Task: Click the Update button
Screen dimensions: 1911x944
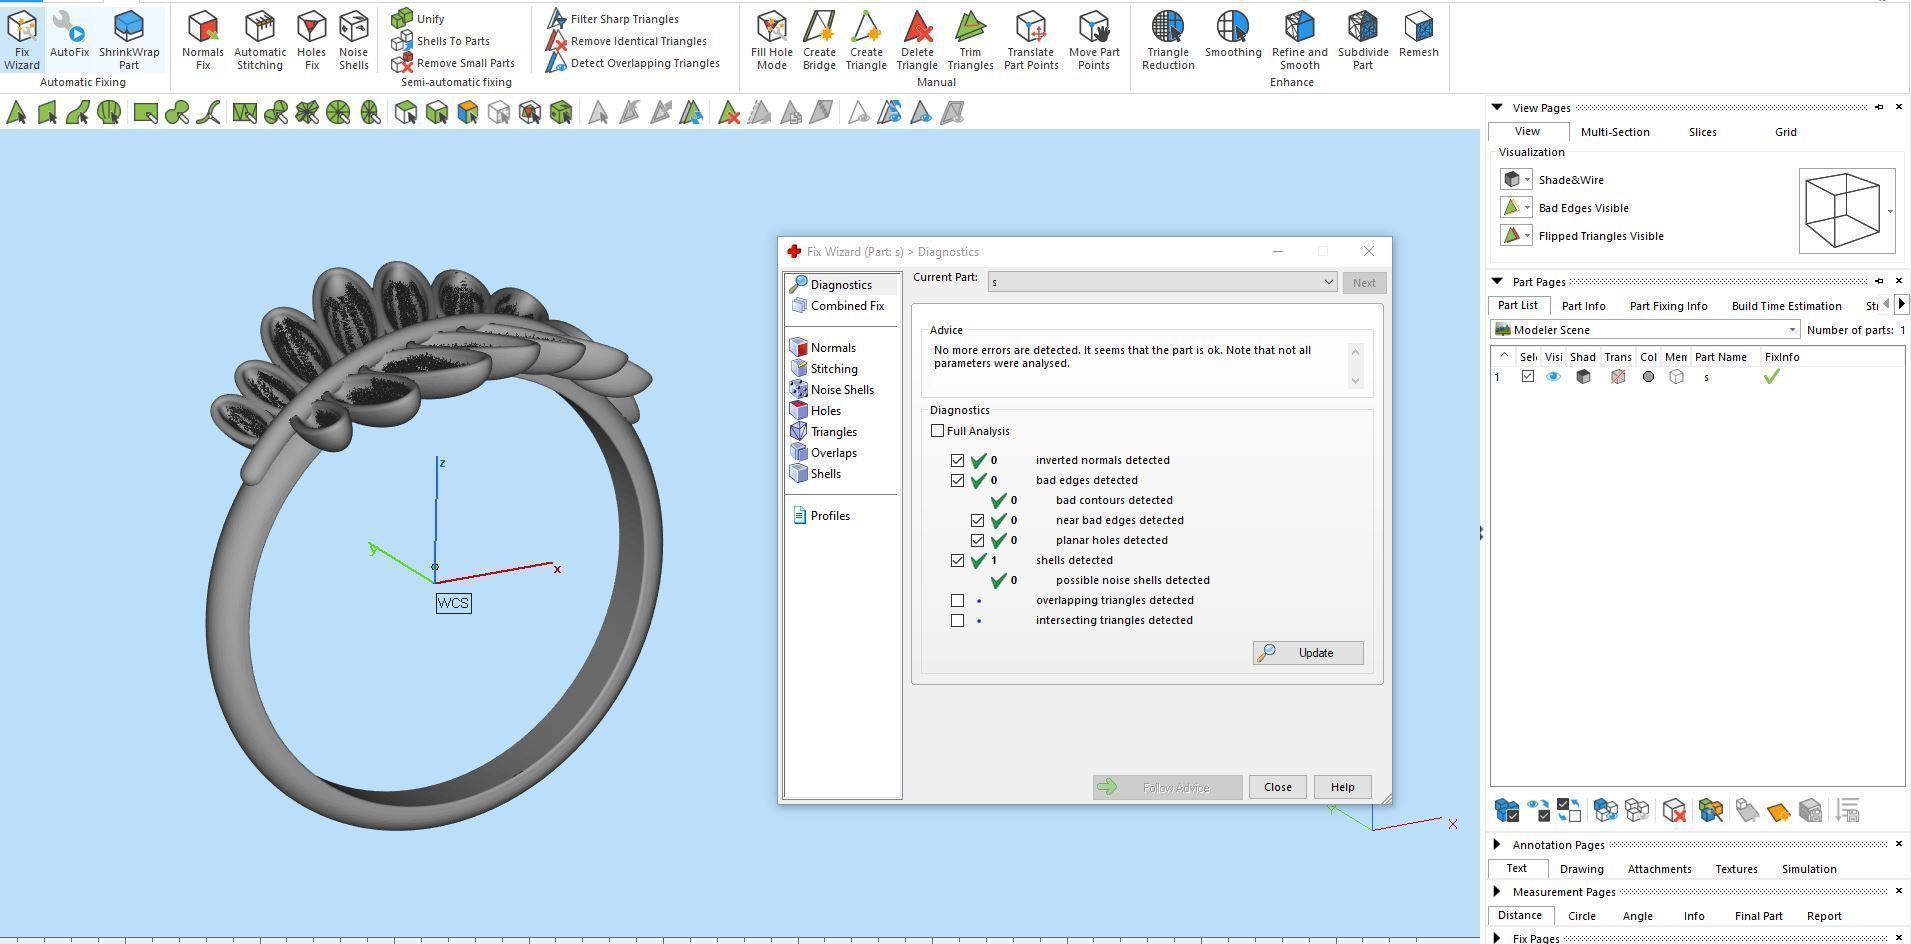Action: coord(1308,653)
